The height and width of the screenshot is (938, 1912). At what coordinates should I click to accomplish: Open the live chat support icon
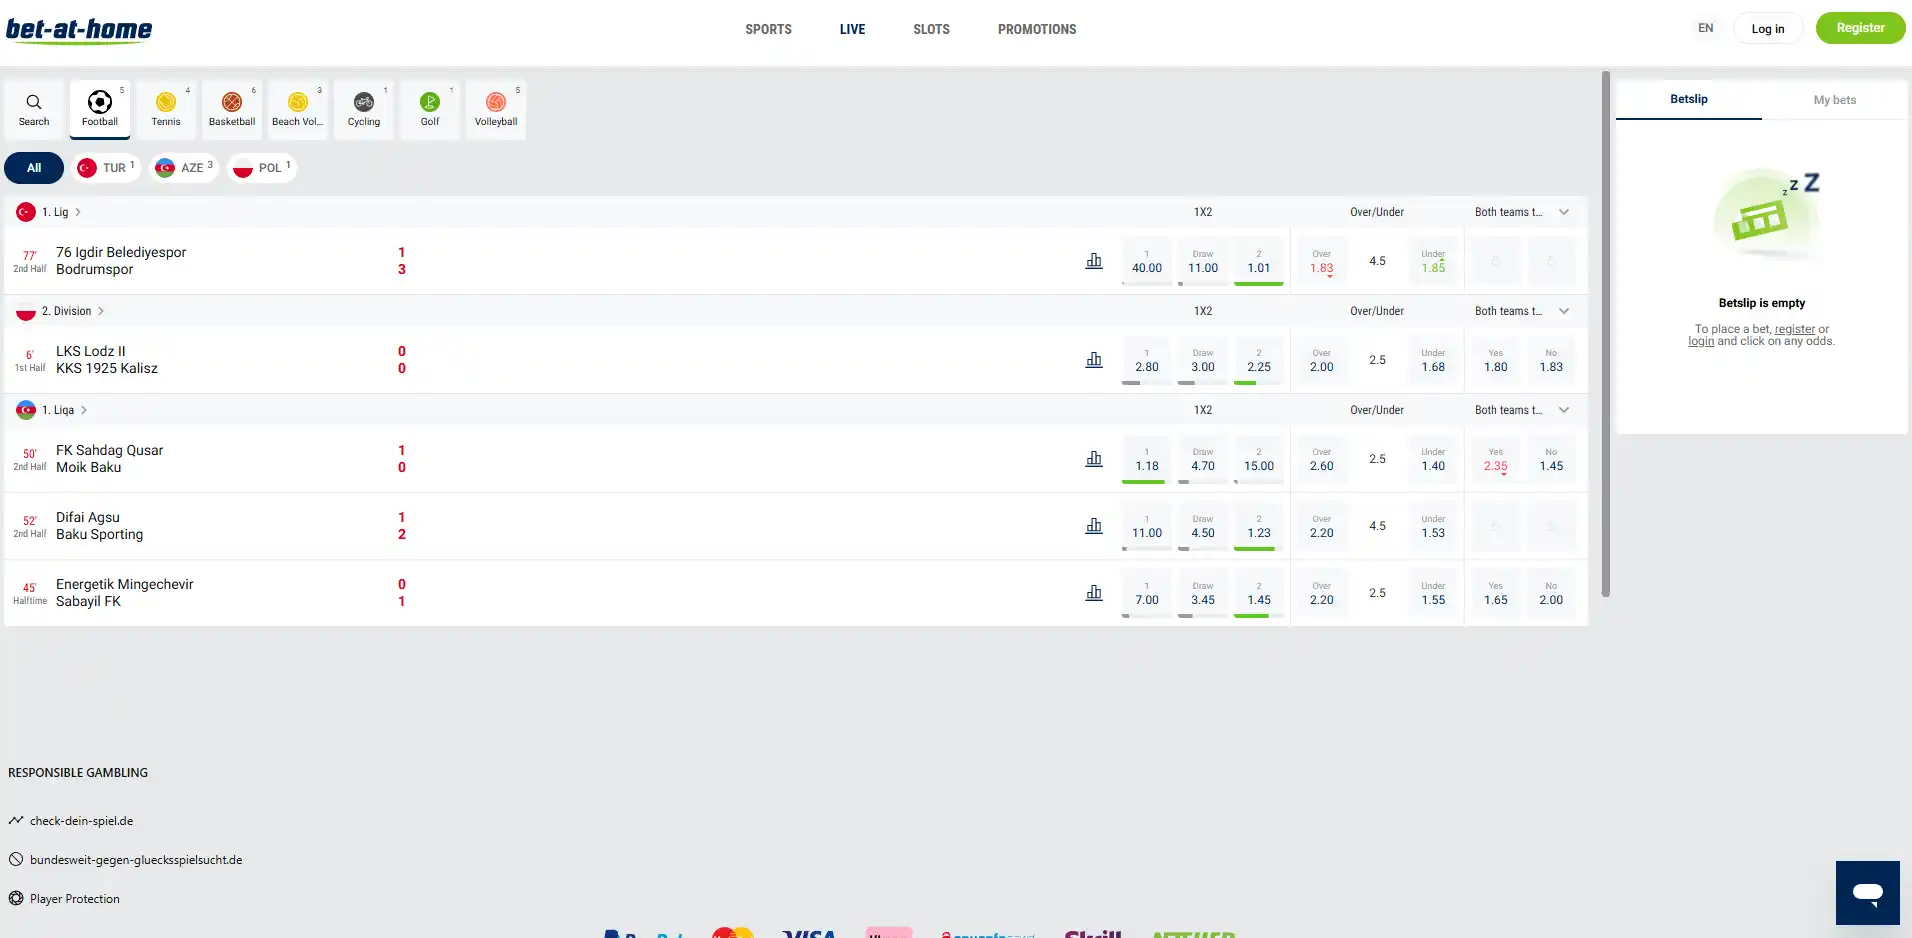click(1867, 892)
